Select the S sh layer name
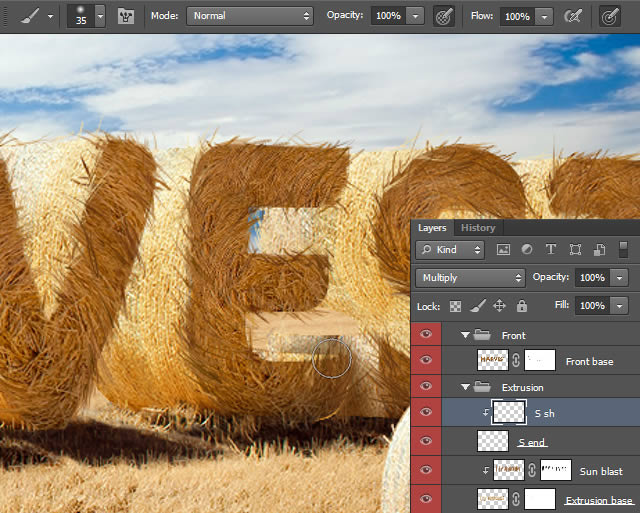640x513 pixels. tap(544, 413)
